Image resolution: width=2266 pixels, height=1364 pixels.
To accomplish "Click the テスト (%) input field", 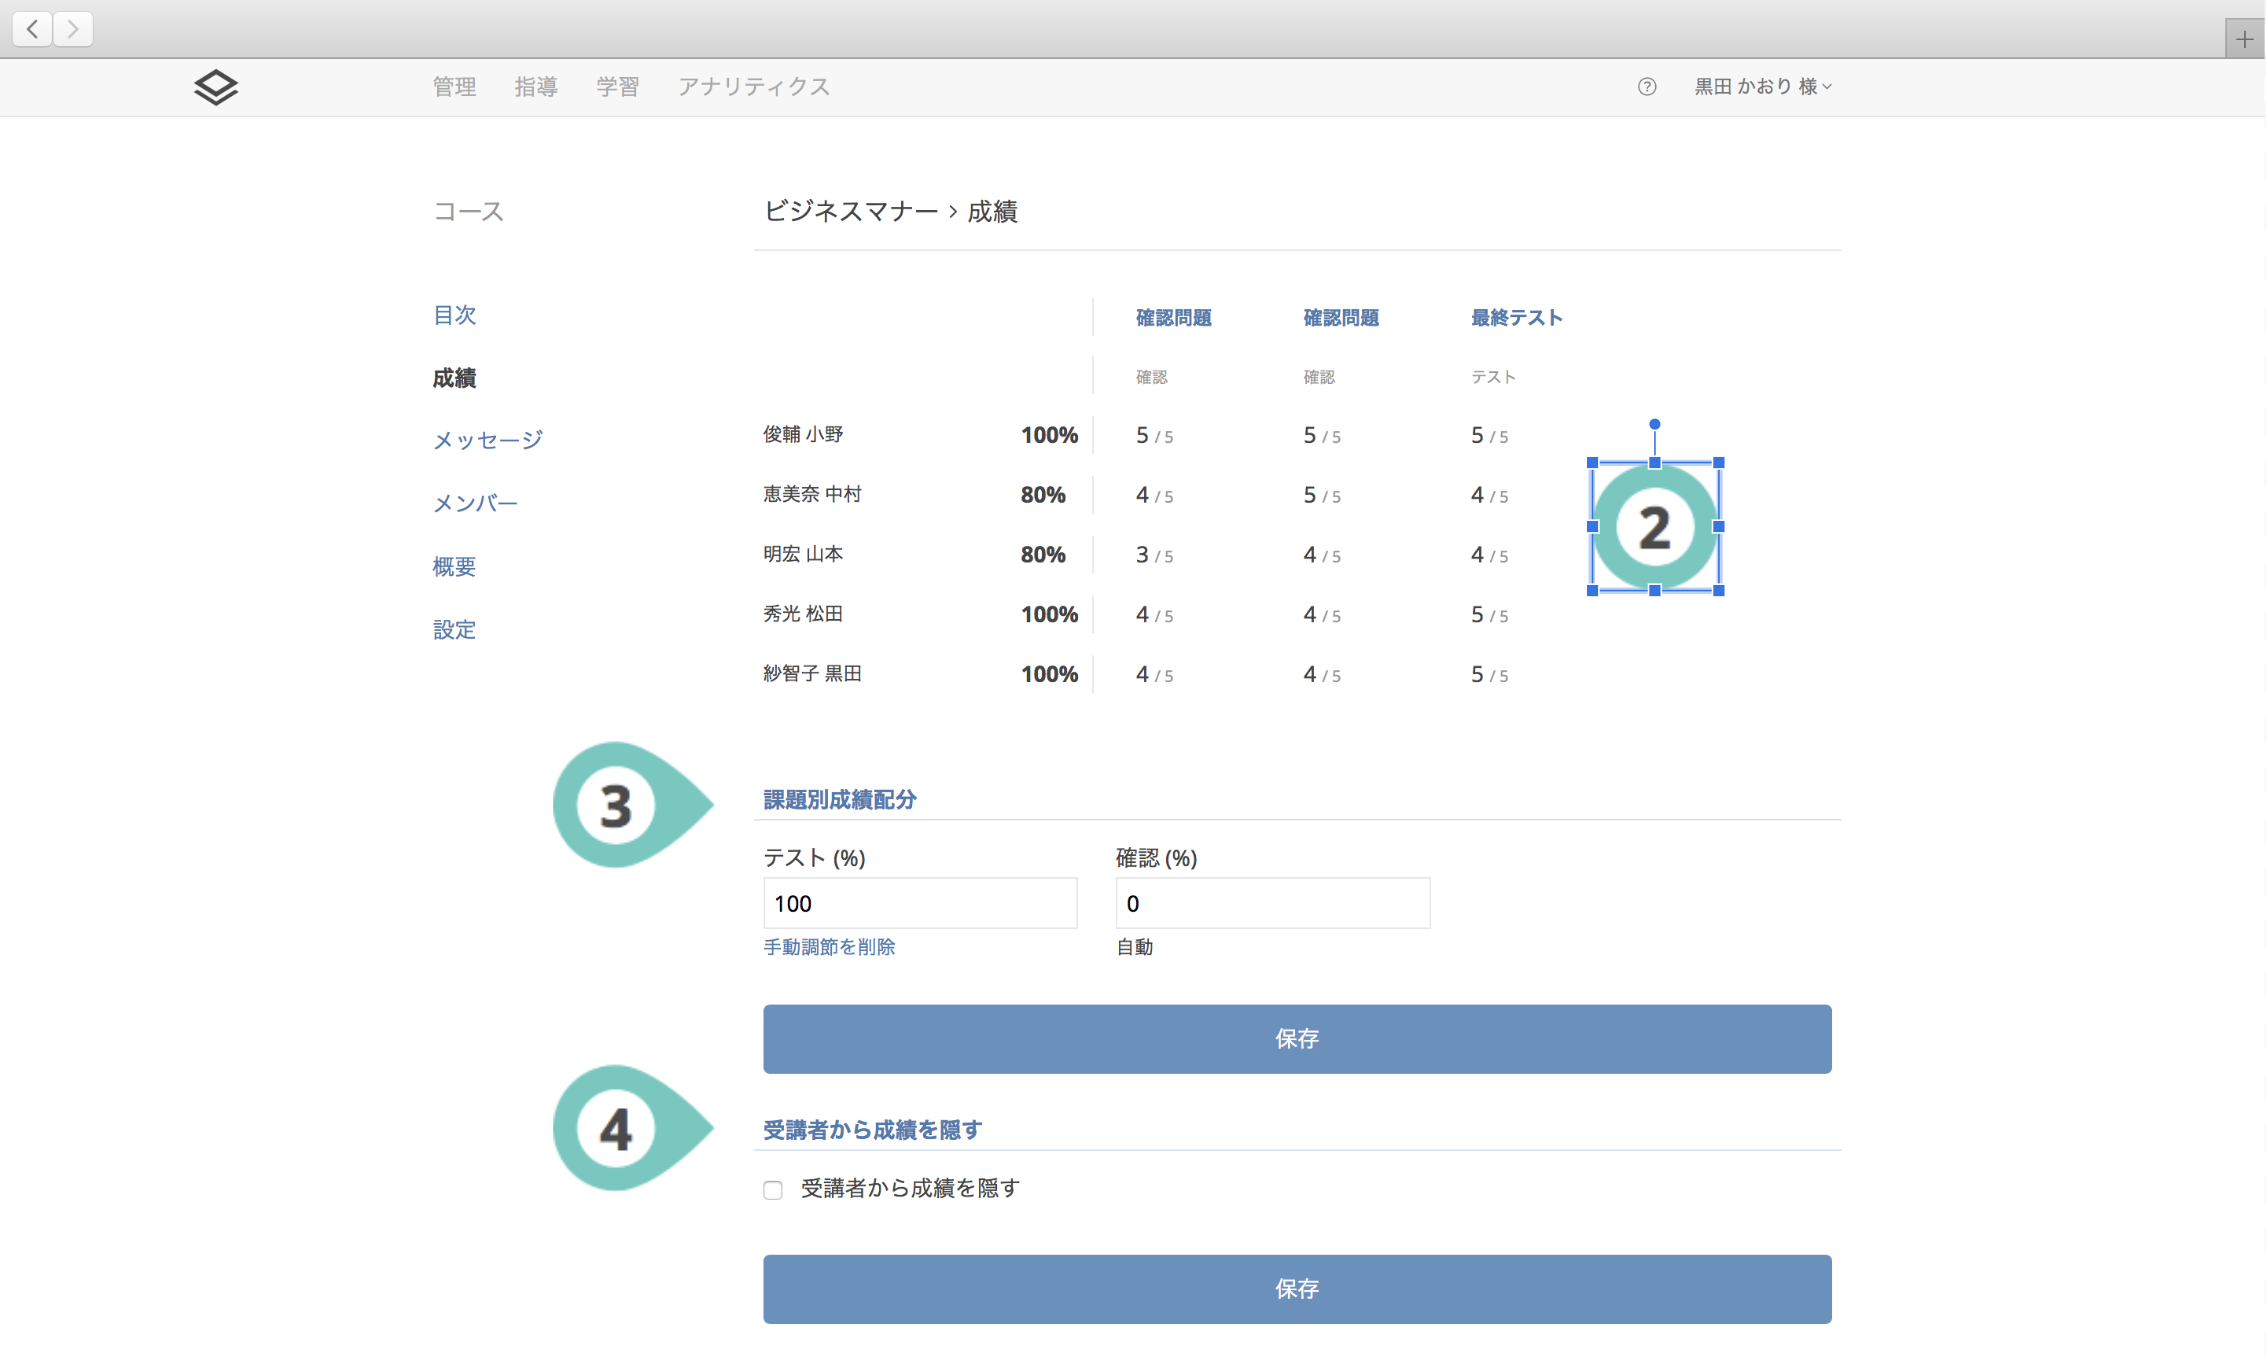I will tap(920, 903).
